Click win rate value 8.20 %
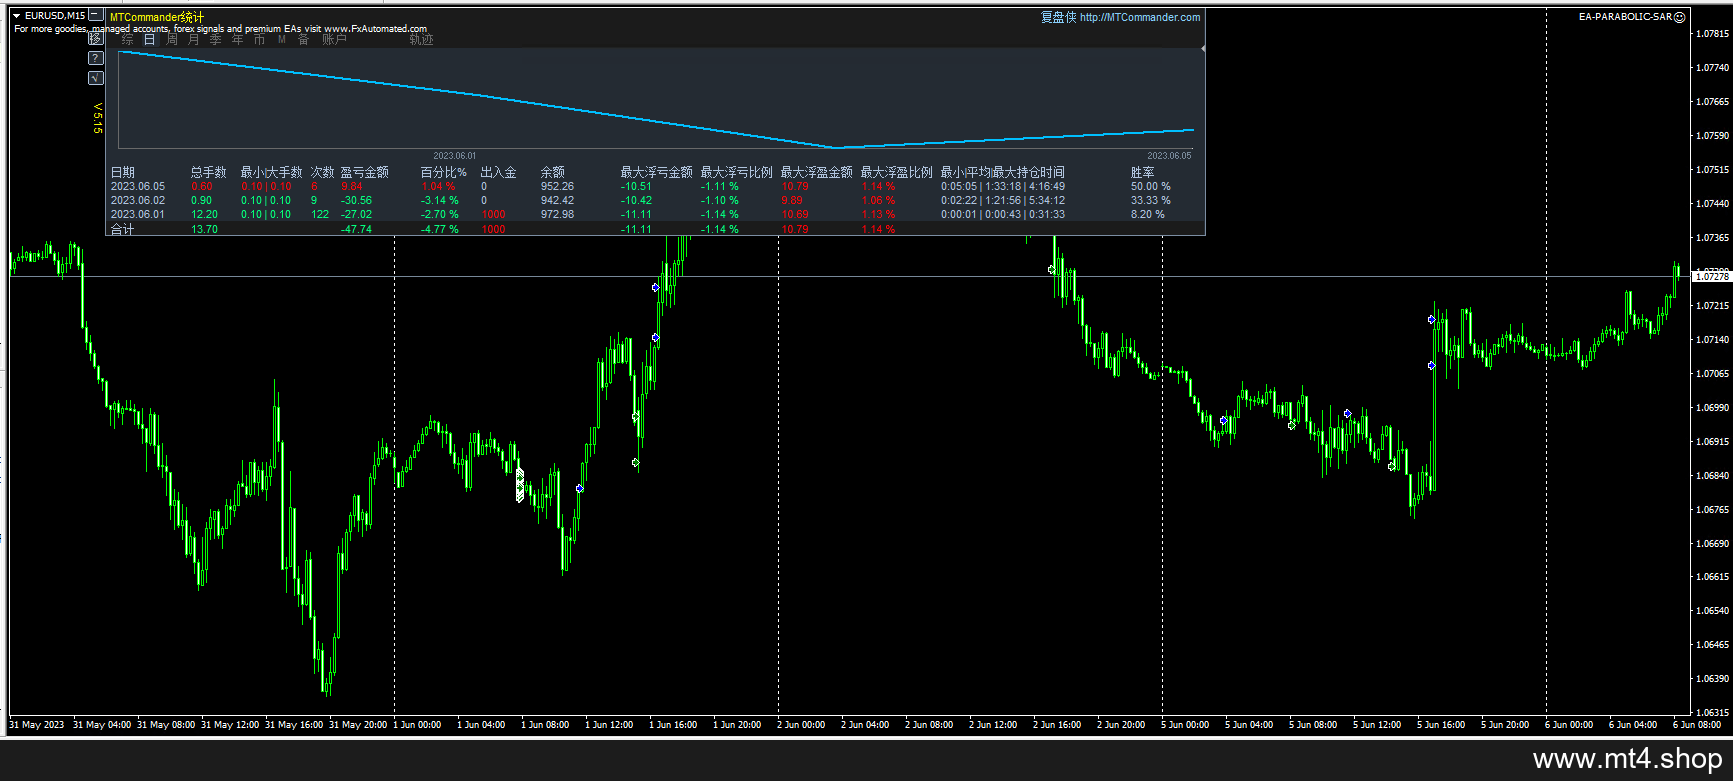 (x=1147, y=214)
